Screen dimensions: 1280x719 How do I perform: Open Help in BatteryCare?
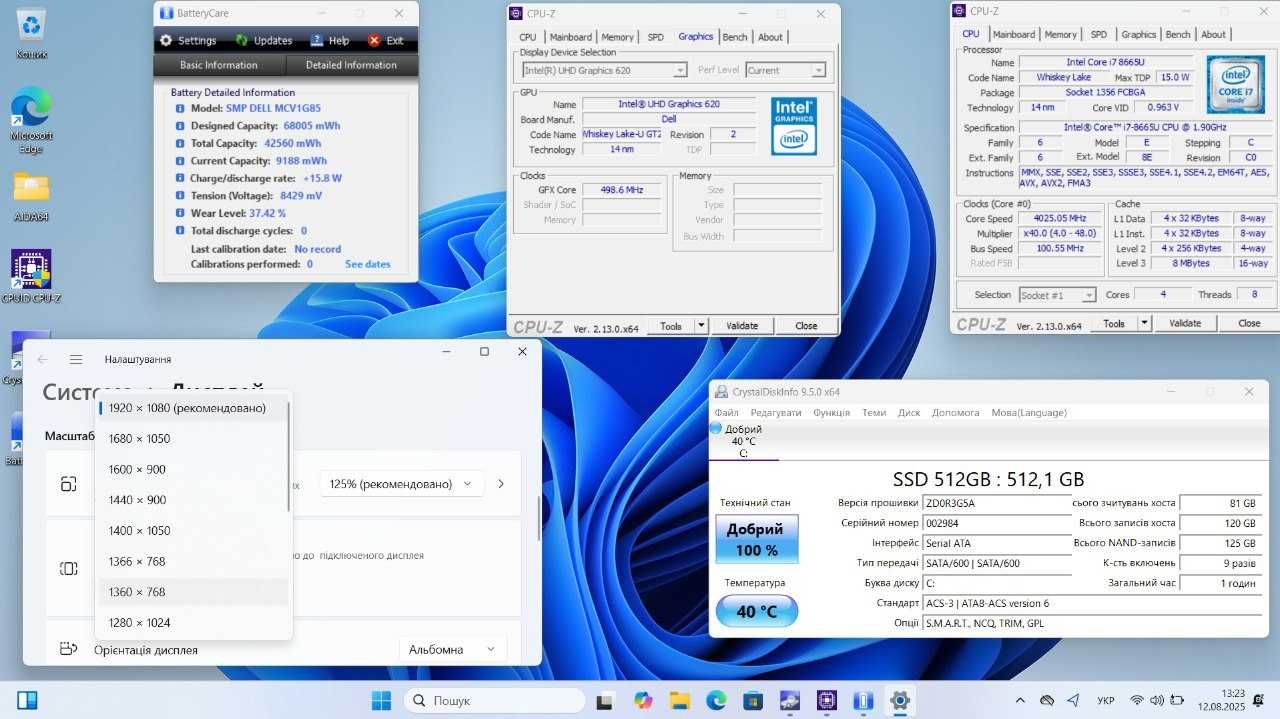coord(330,41)
